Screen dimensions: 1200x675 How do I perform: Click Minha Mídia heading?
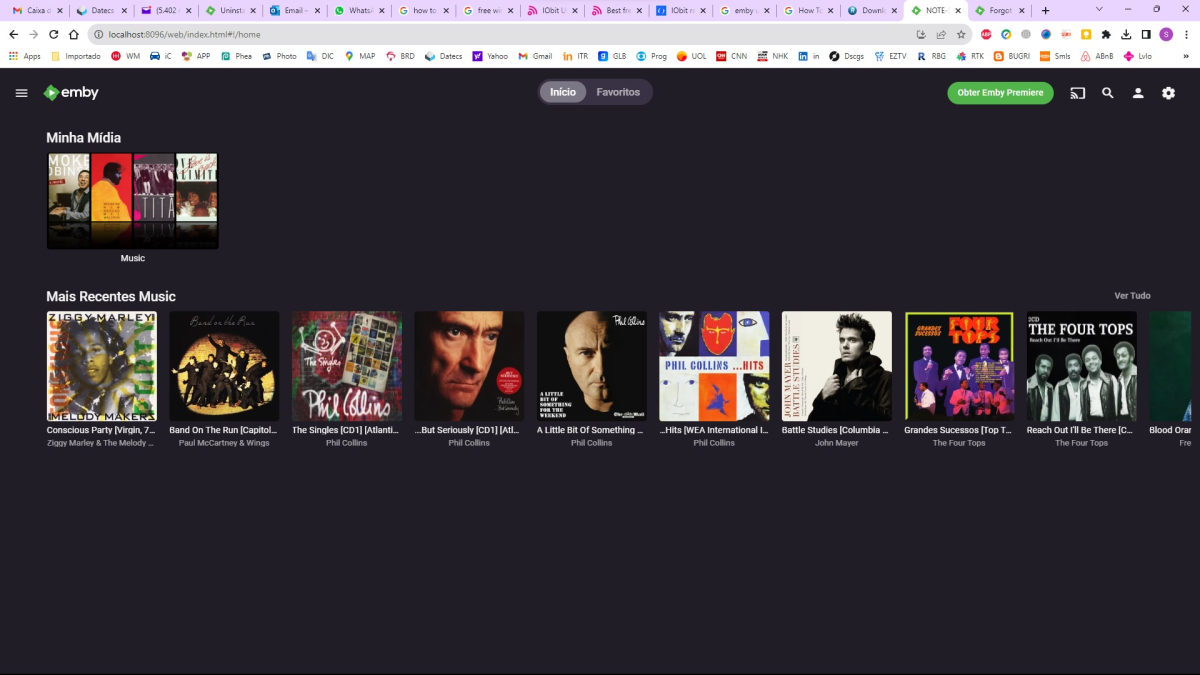pyautogui.click(x=83, y=138)
